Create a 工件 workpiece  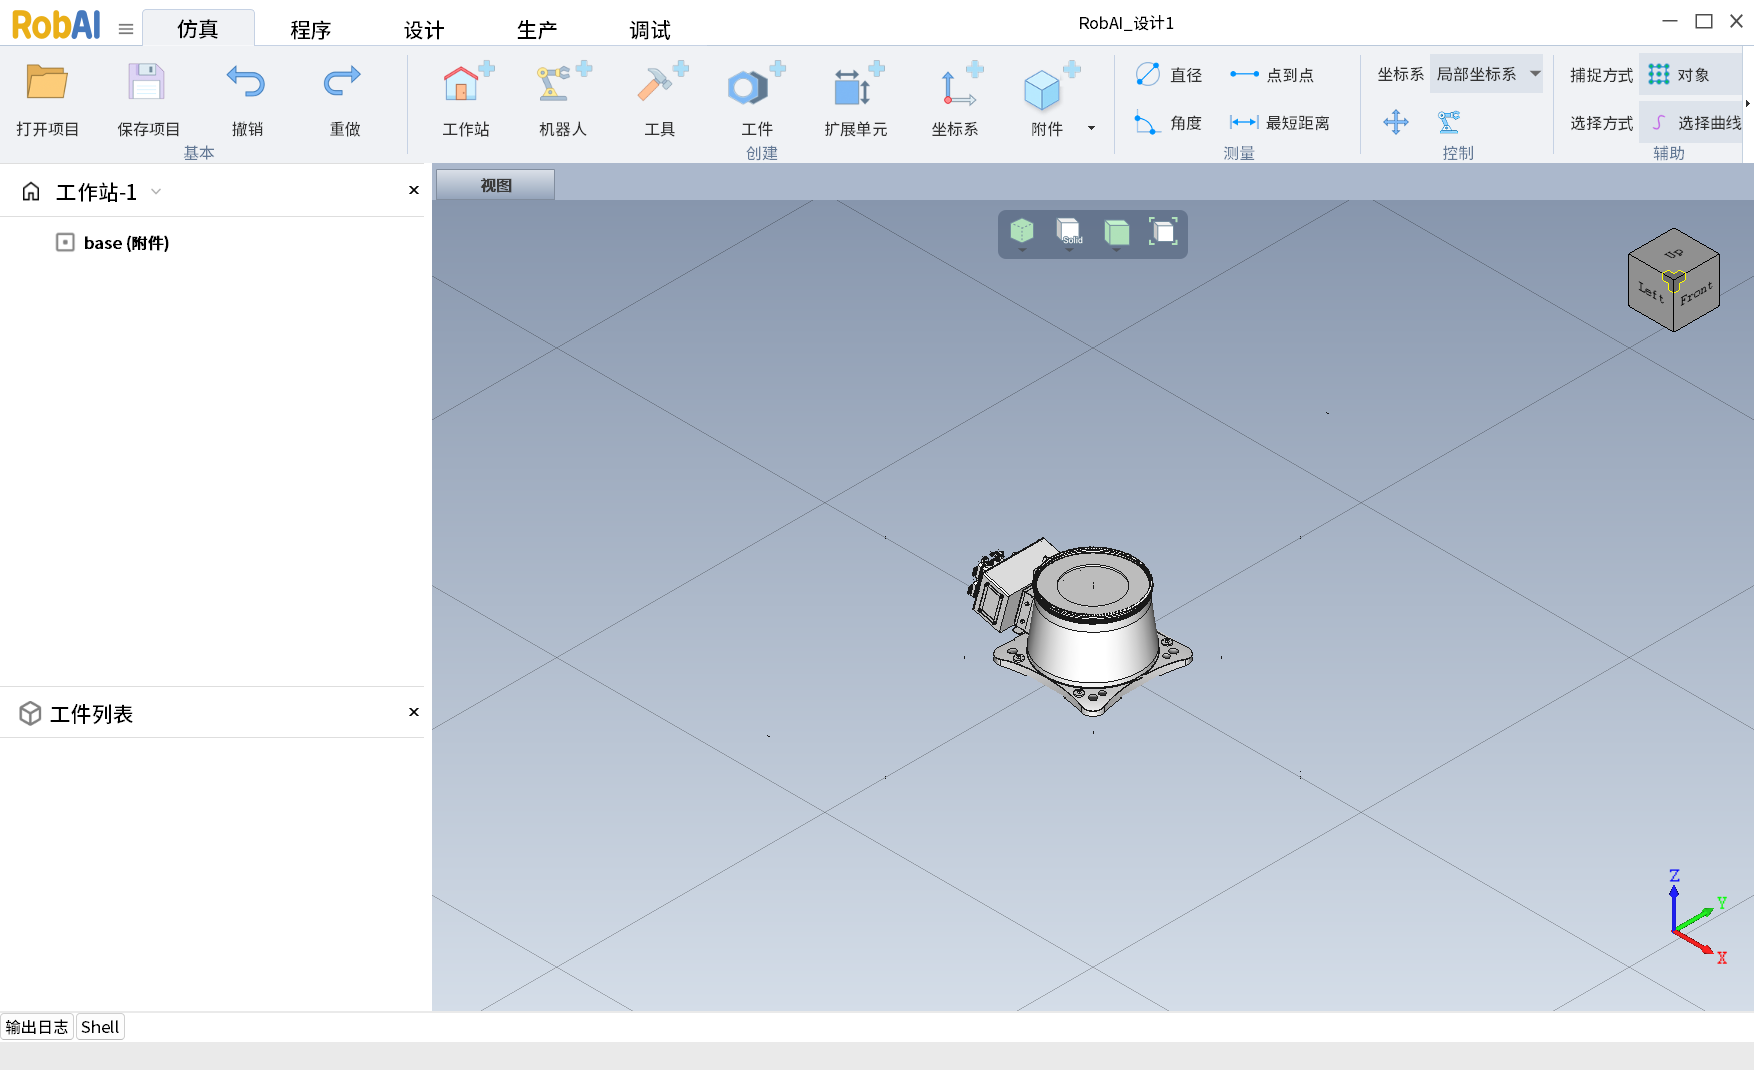[x=757, y=99]
